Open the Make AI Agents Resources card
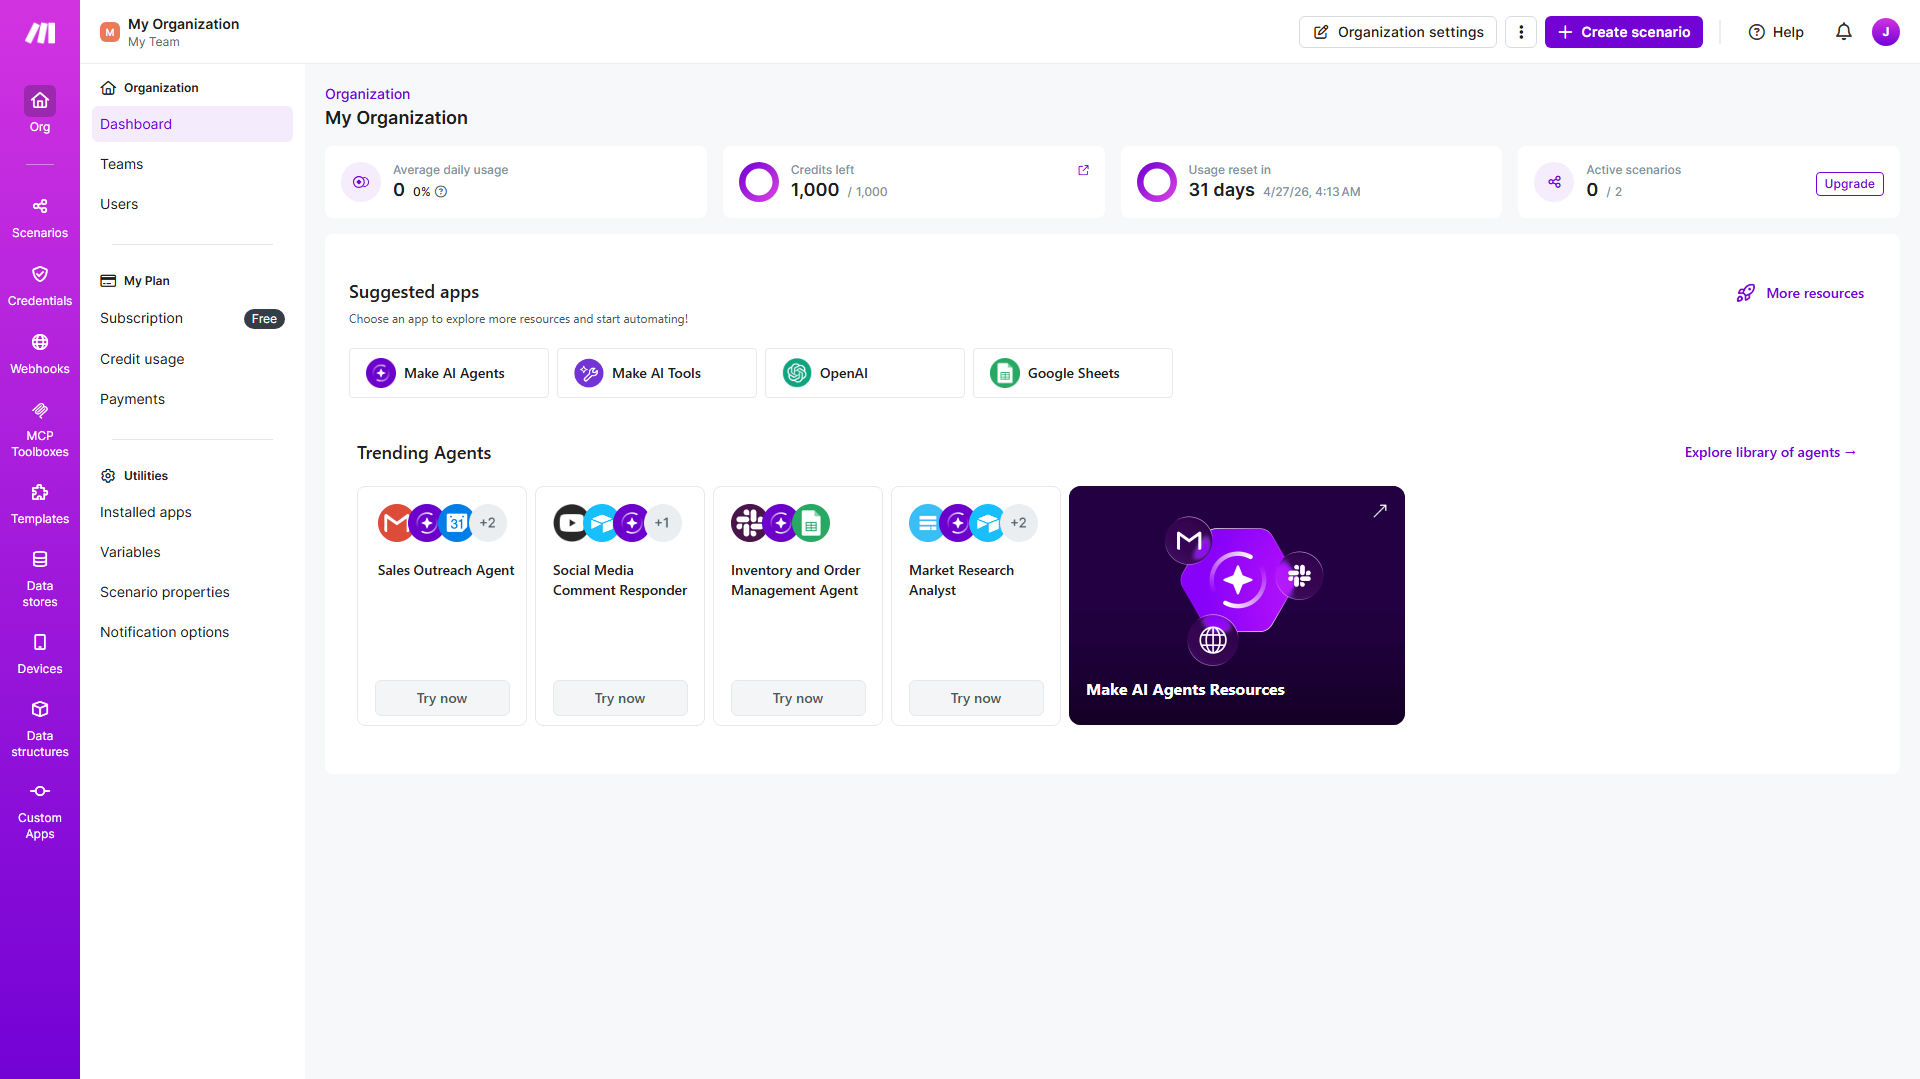 [x=1237, y=605]
